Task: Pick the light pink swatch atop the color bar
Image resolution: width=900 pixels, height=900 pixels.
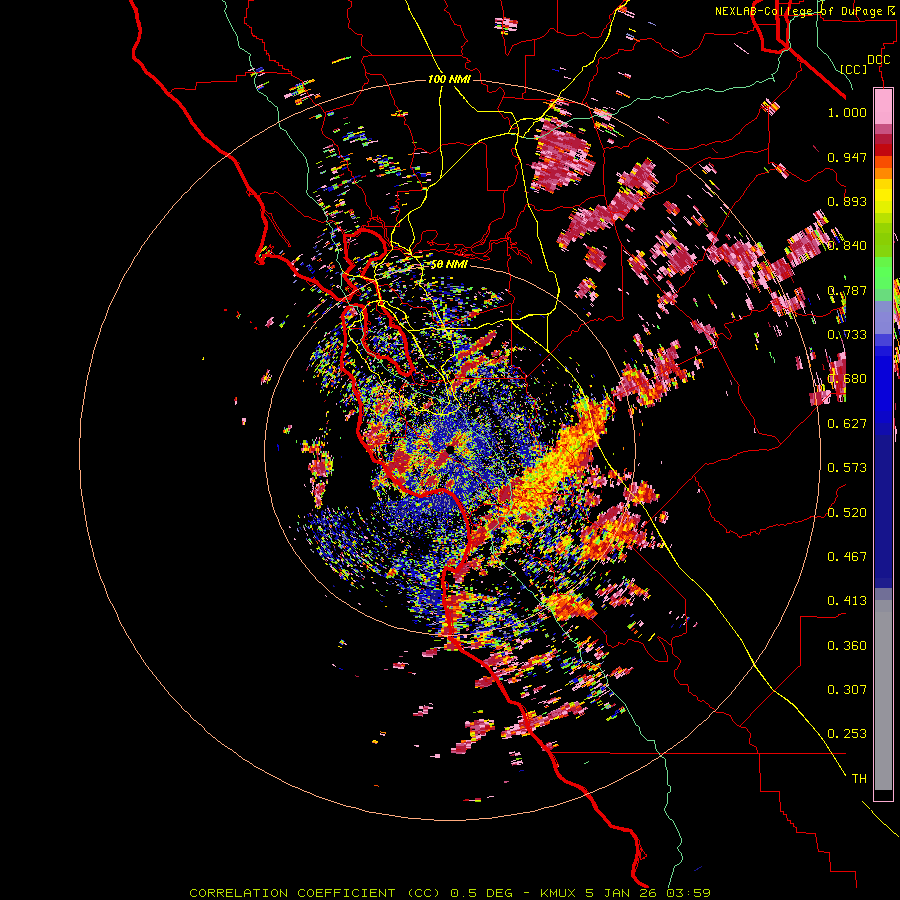Action: click(x=883, y=107)
